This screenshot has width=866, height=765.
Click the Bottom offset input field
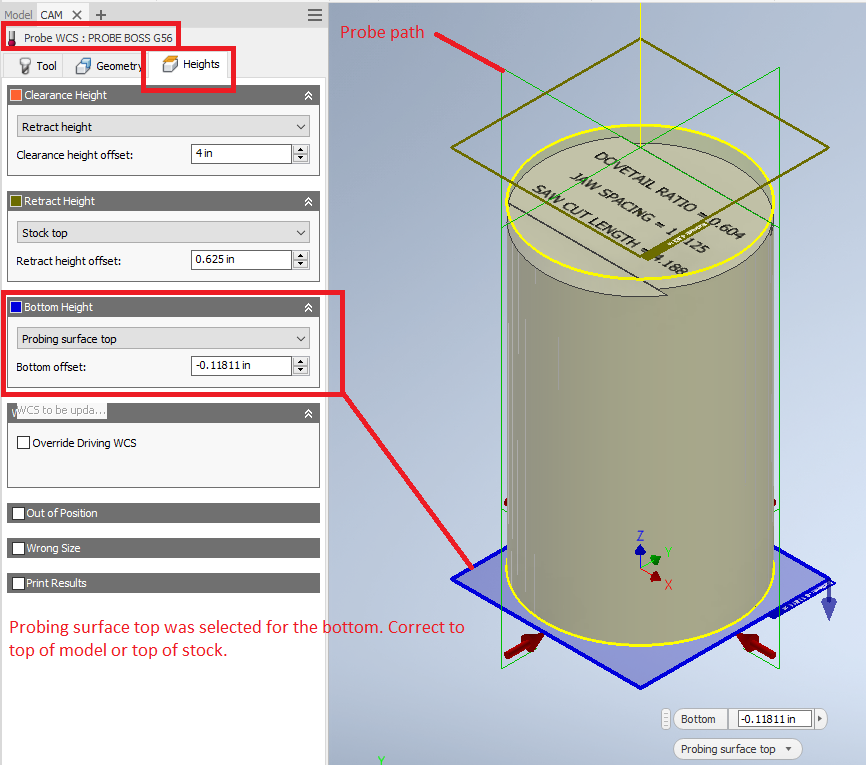tap(243, 366)
